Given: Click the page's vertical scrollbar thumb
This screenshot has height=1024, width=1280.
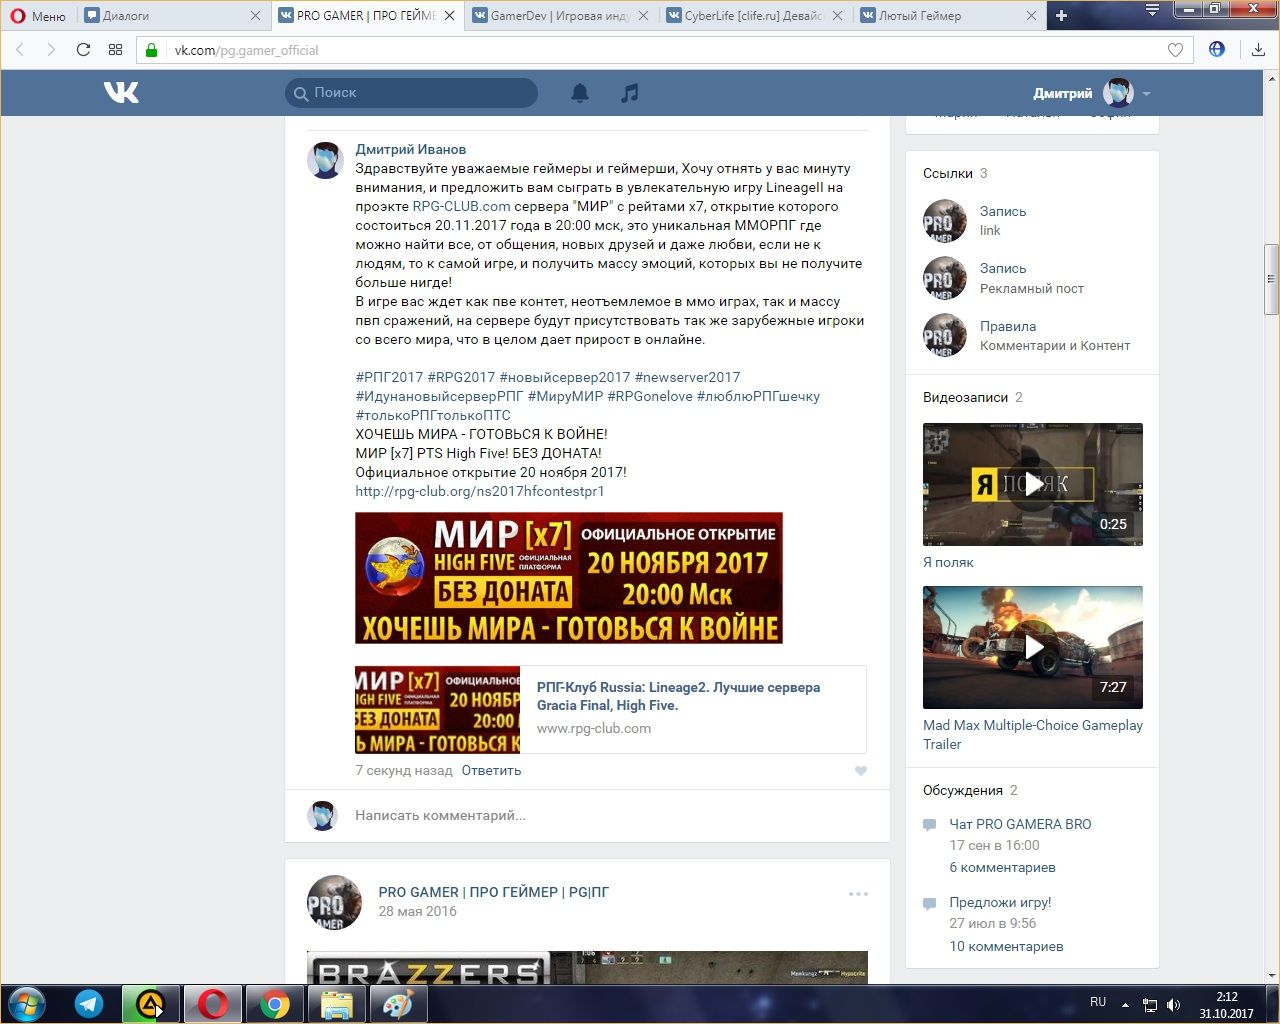Looking at the screenshot, I should (1271, 280).
